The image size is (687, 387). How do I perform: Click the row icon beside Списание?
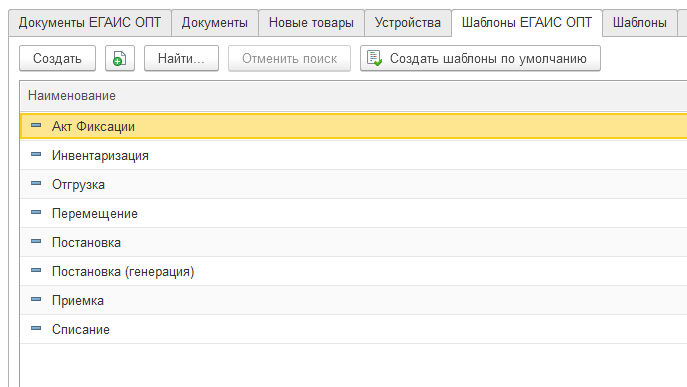tap(36, 328)
